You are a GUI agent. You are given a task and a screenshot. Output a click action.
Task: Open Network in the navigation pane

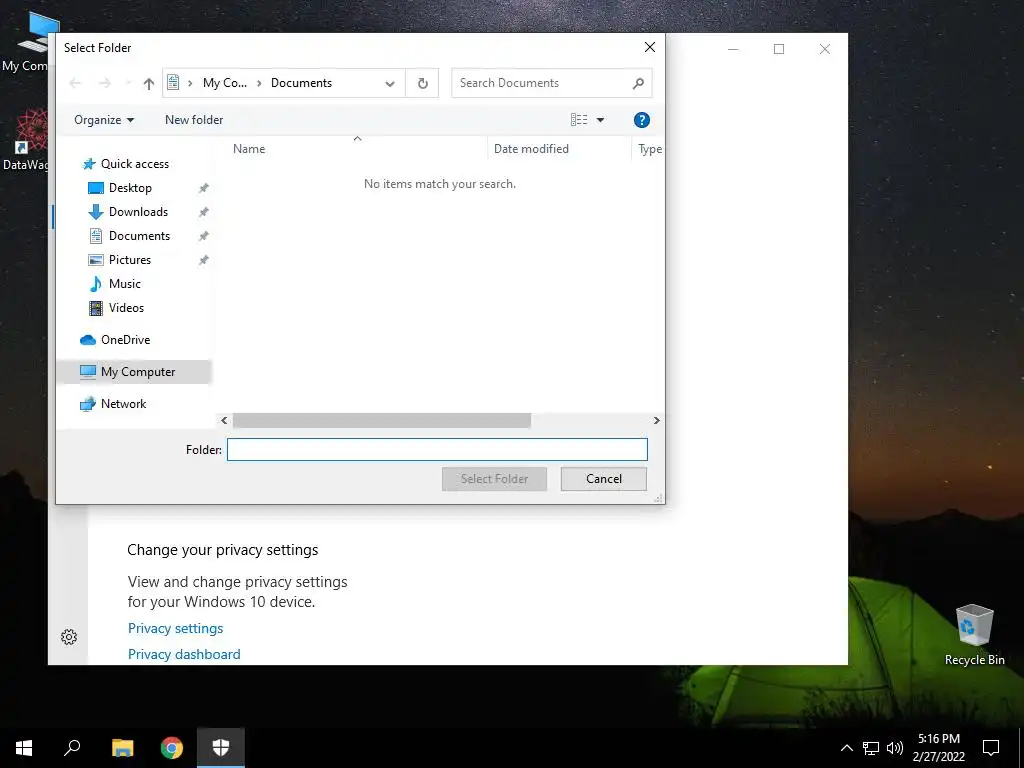tap(123, 404)
